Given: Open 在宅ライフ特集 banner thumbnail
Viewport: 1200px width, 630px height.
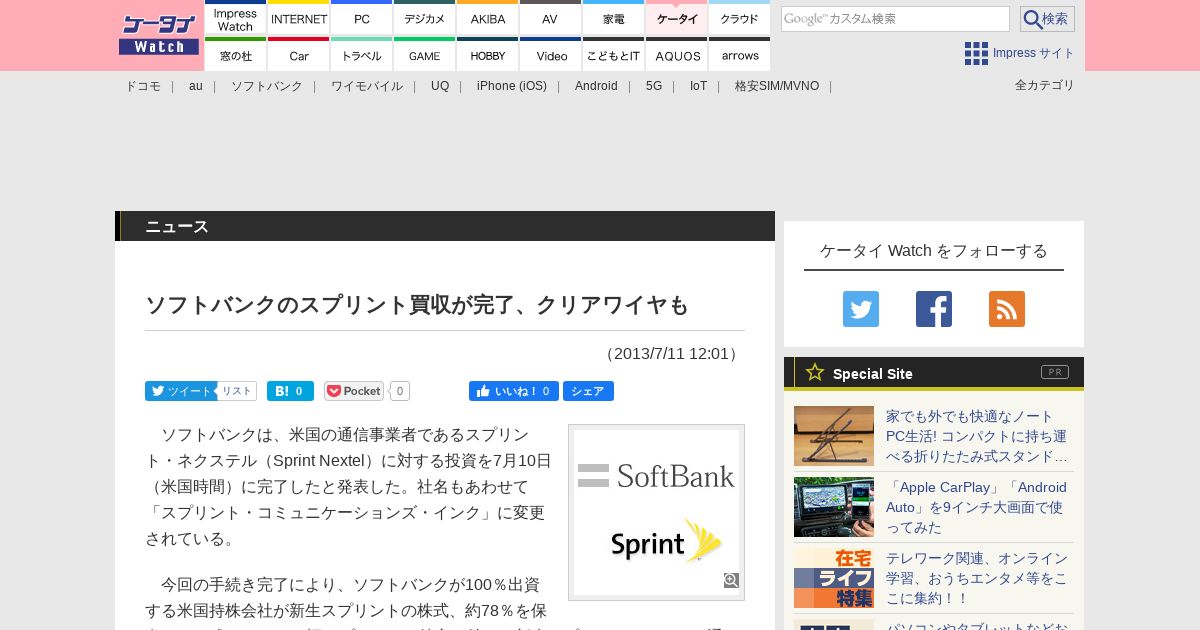Looking at the screenshot, I should pos(834,578).
